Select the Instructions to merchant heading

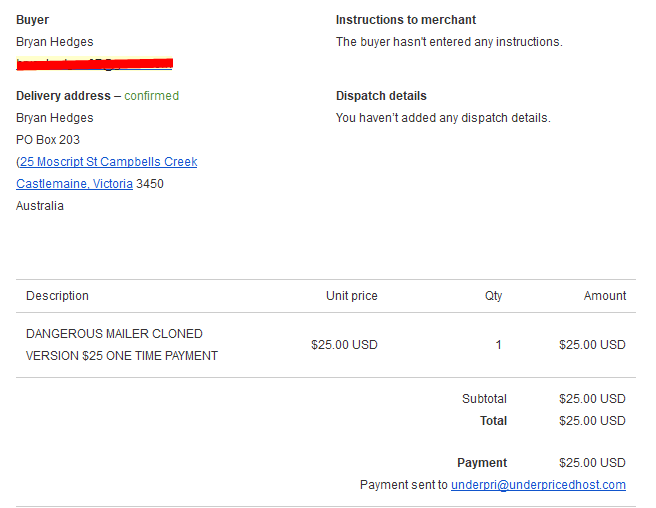[405, 20]
